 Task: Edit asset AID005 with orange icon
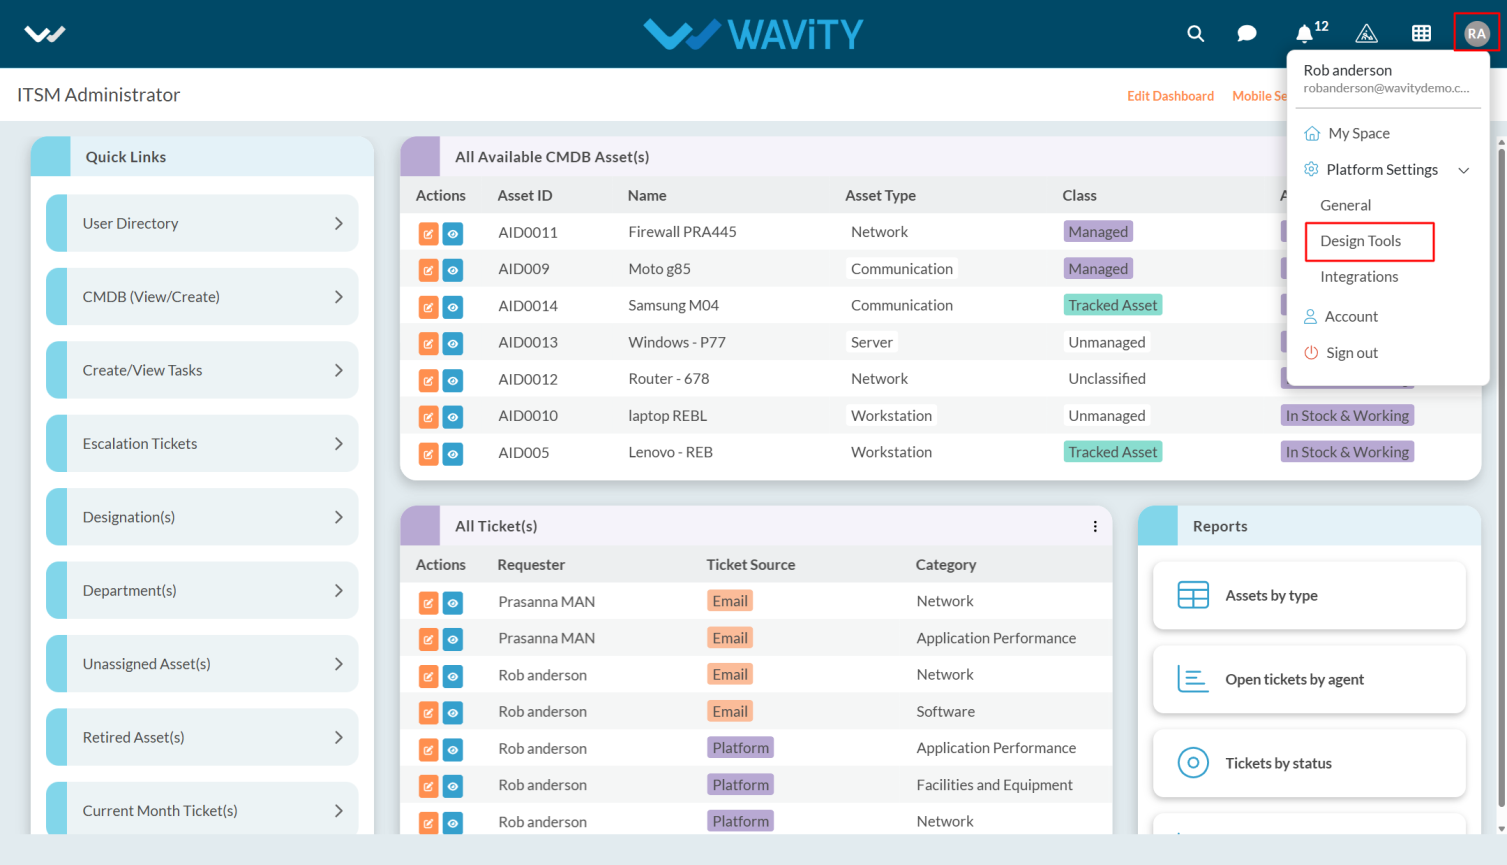(428, 454)
